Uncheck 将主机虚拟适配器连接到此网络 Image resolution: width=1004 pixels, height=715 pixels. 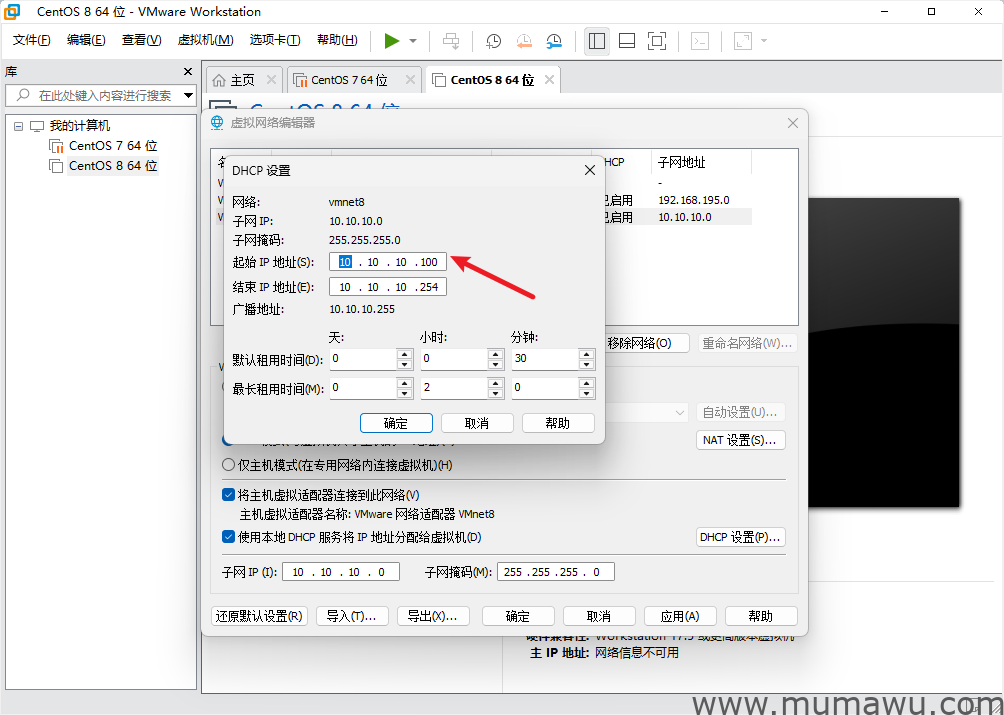[x=229, y=494]
